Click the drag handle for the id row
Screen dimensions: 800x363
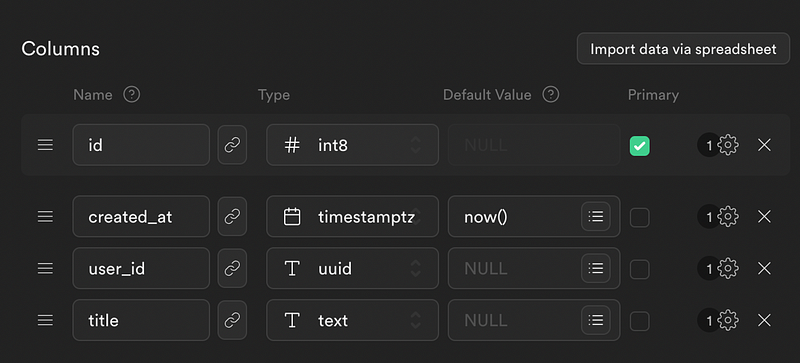(45, 145)
